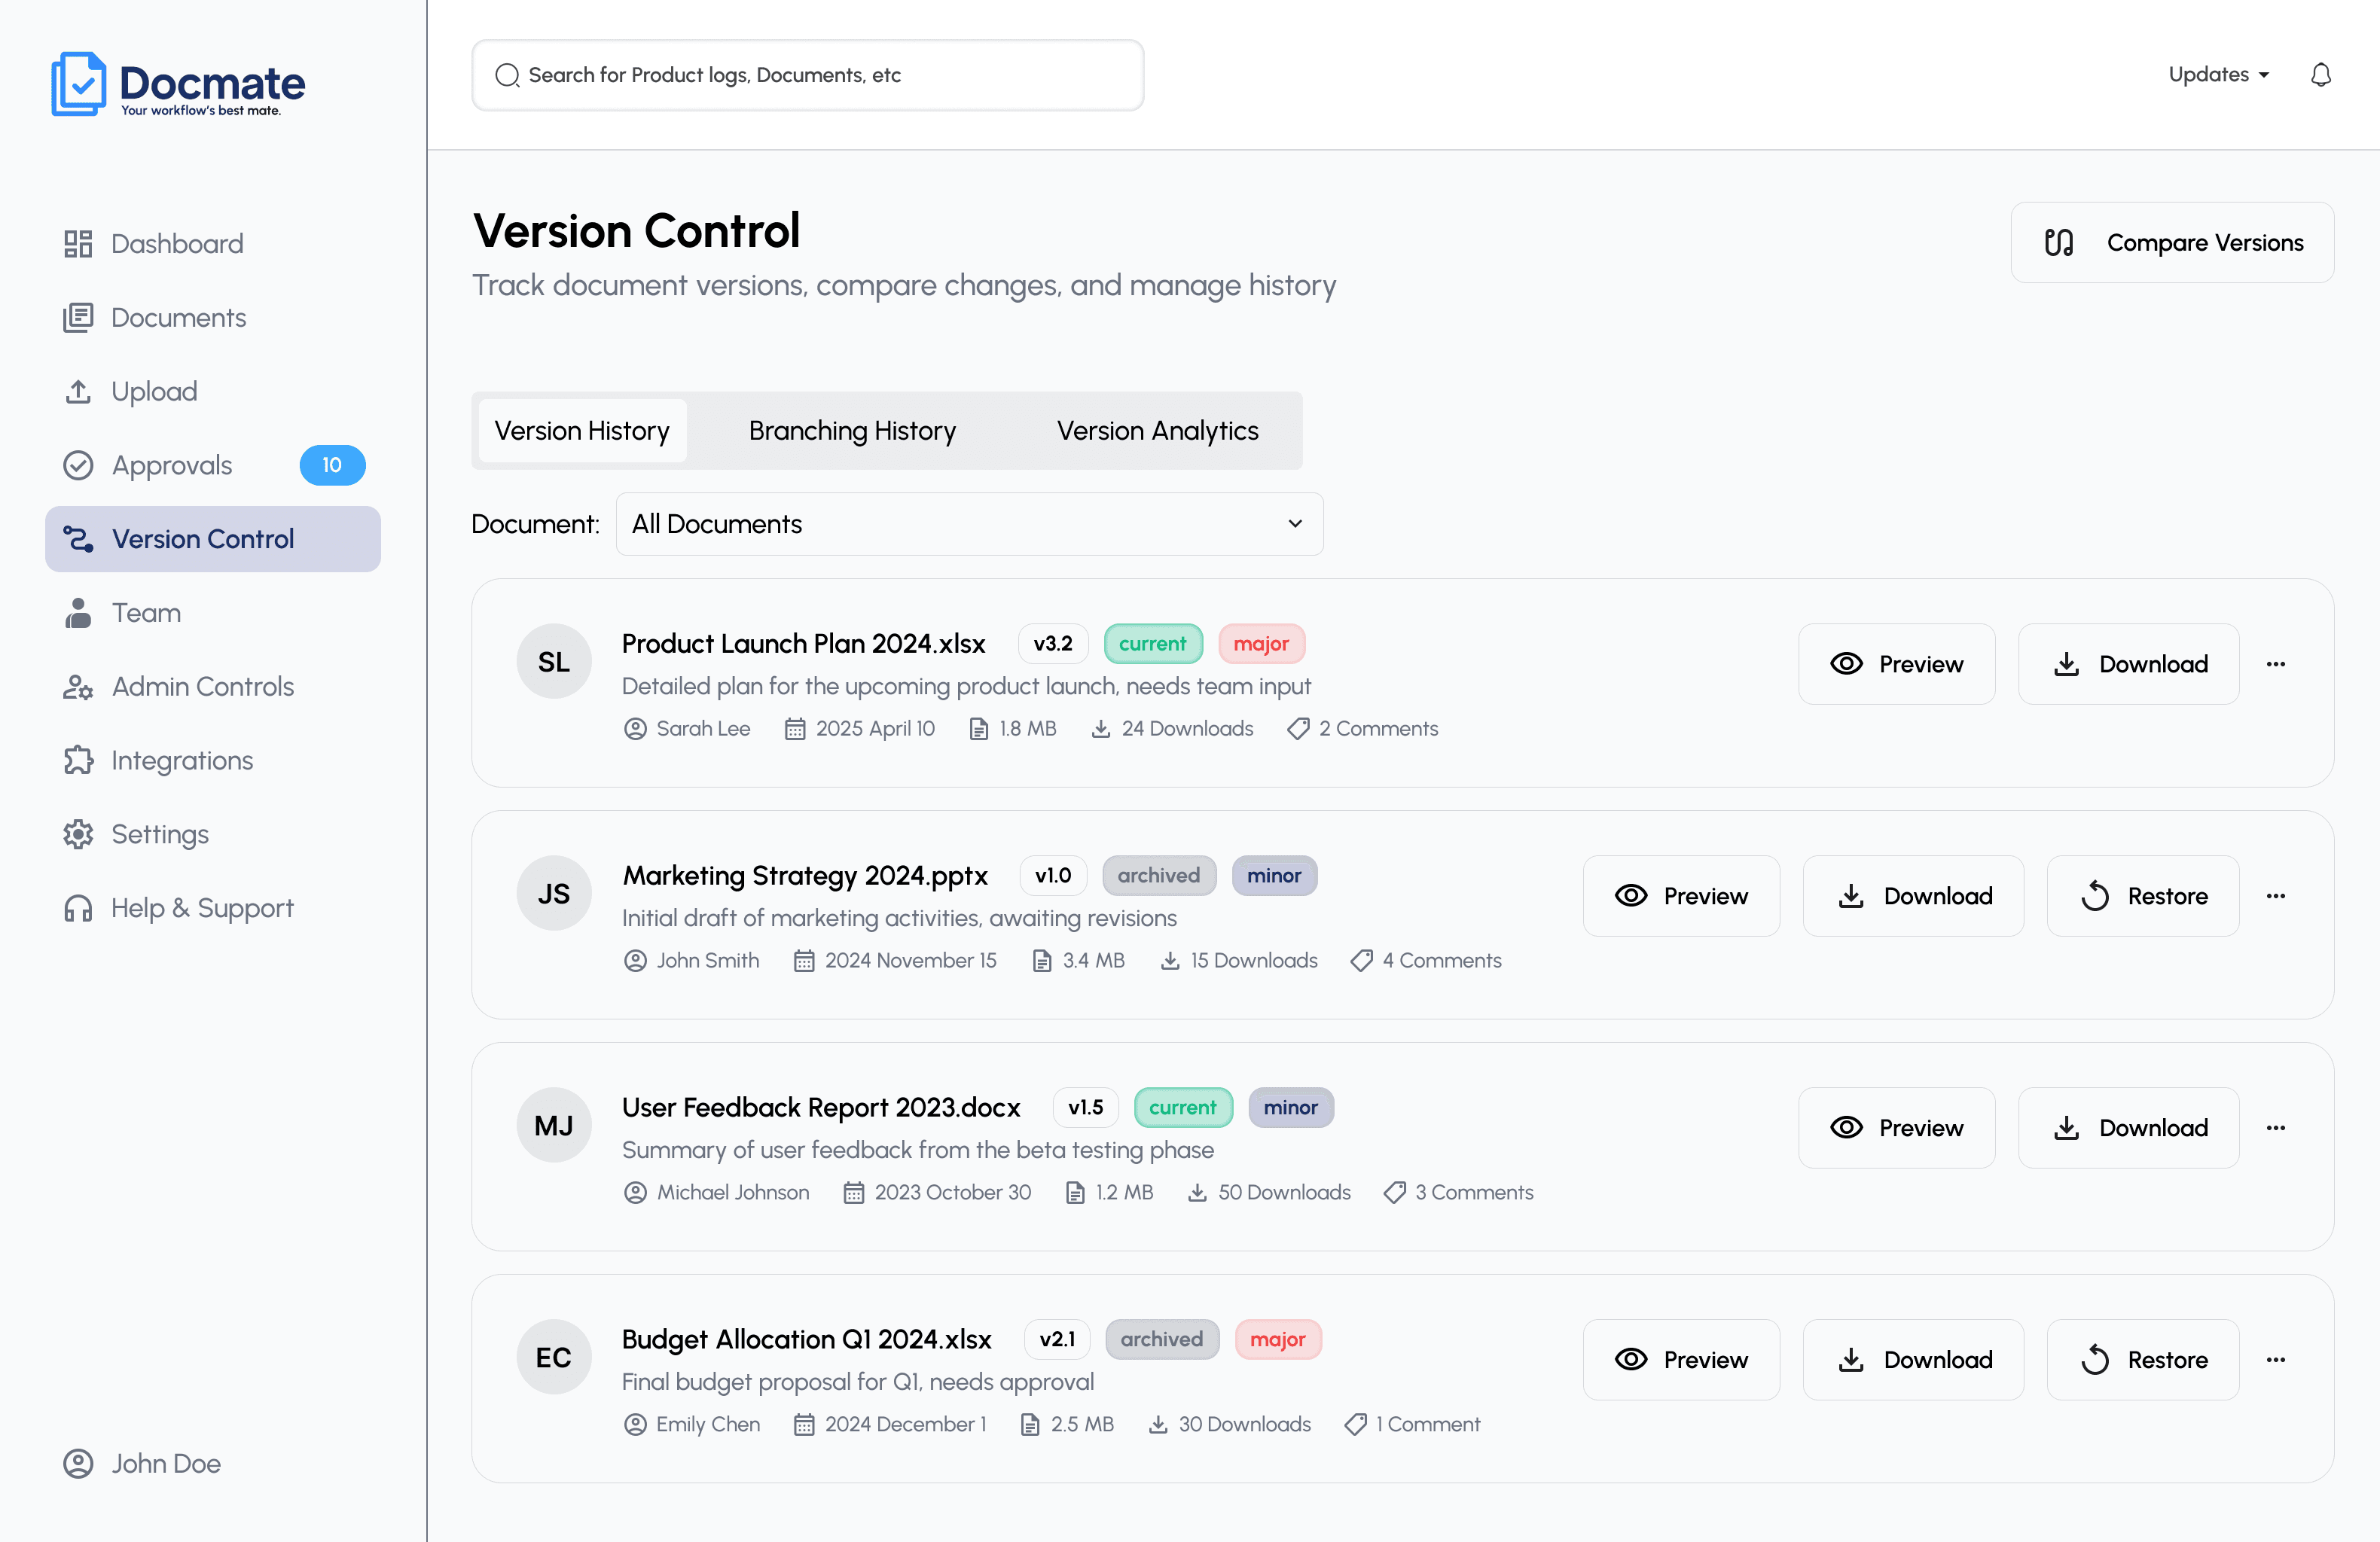
Task: Open more options for User Feedback Report
Action: pyautogui.click(x=2276, y=1128)
